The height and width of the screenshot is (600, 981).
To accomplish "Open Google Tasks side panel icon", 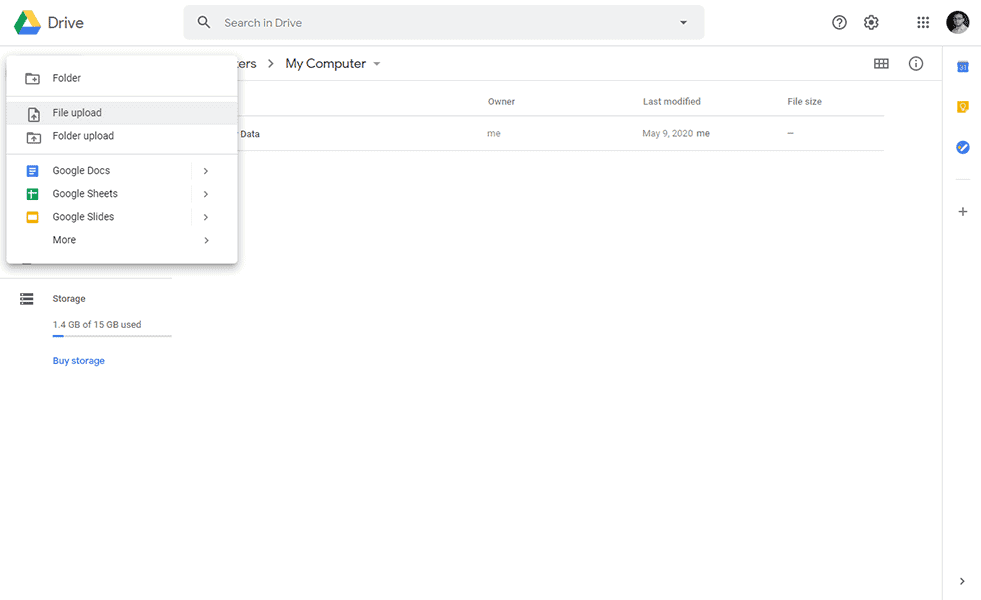I will pos(963,147).
